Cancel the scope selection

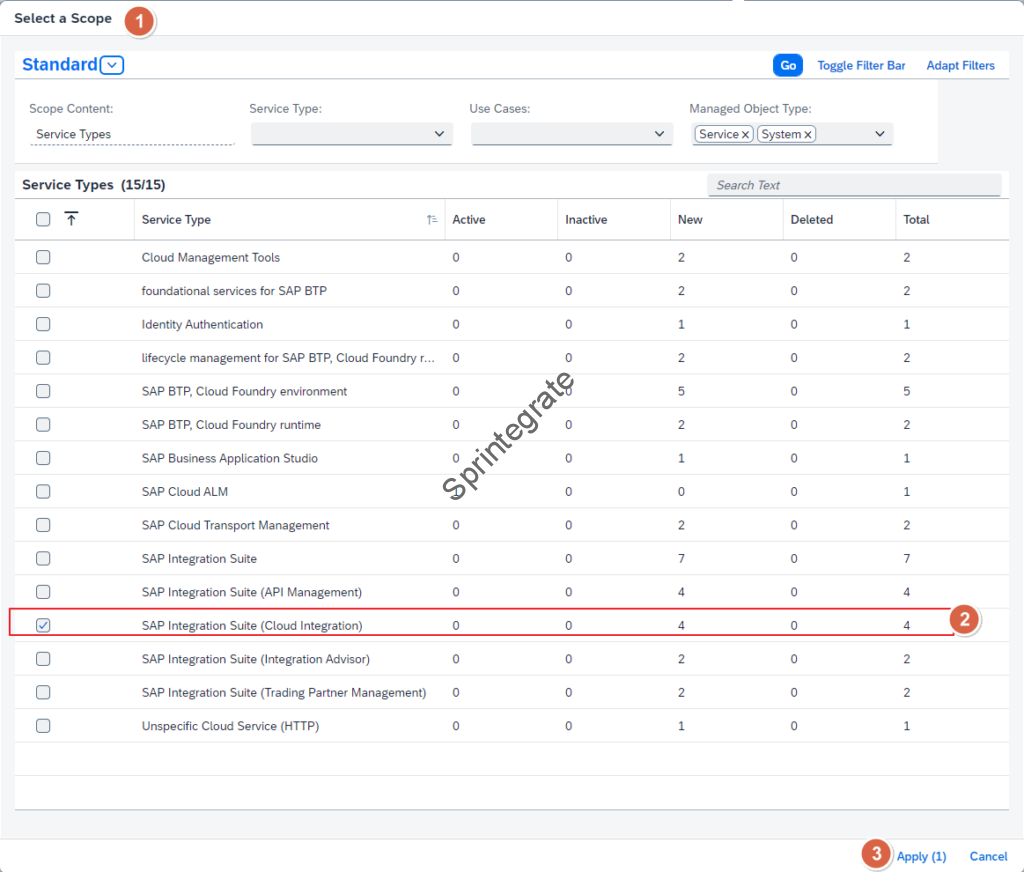click(x=988, y=856)
